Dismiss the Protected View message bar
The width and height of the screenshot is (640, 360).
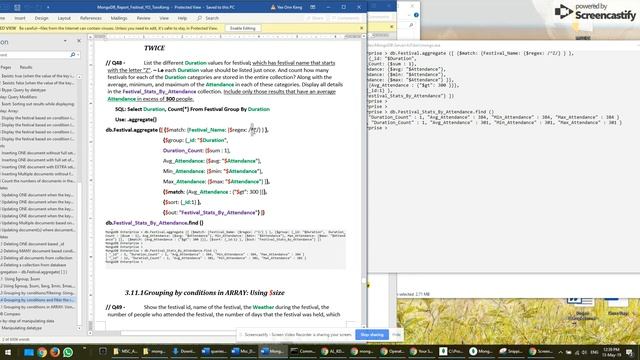(361, 28)
